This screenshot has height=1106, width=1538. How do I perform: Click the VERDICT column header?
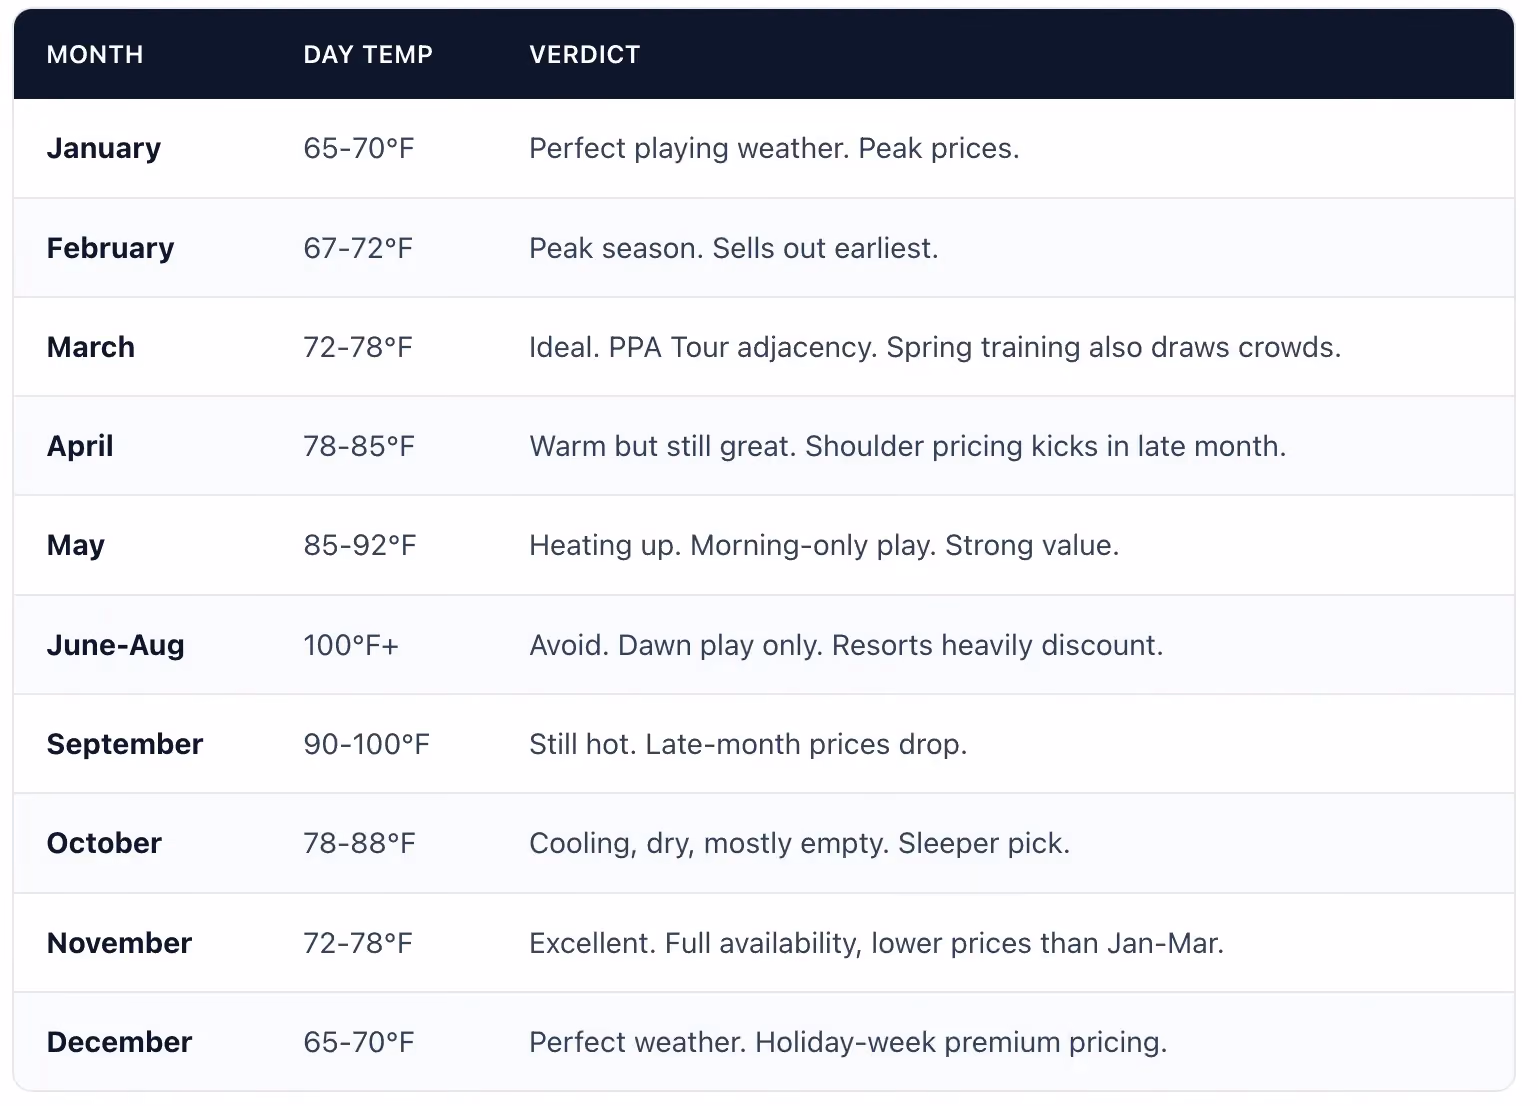585,55
